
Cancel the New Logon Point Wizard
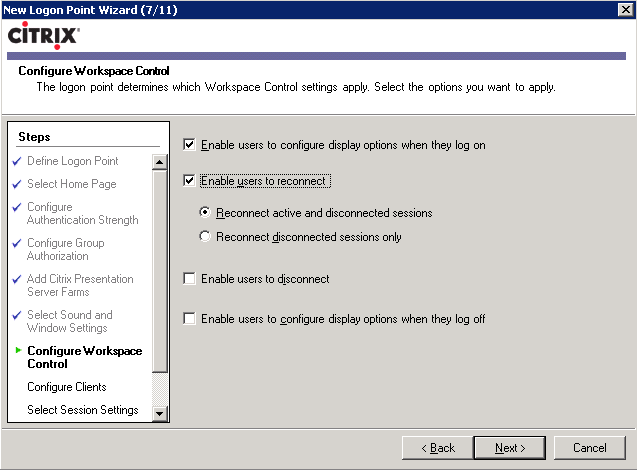coord(589,448)
